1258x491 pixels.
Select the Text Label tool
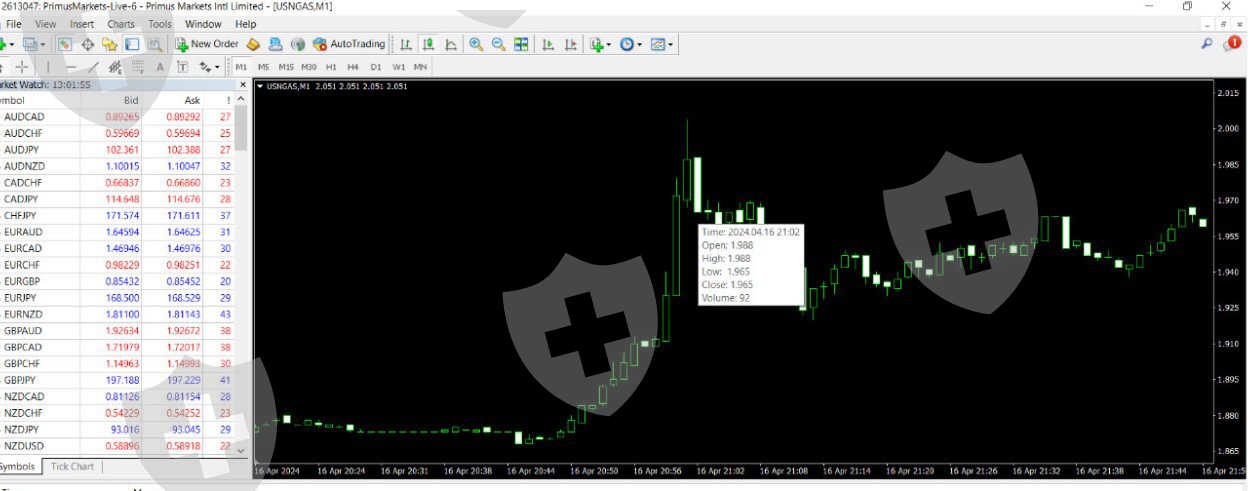(183, 67)
